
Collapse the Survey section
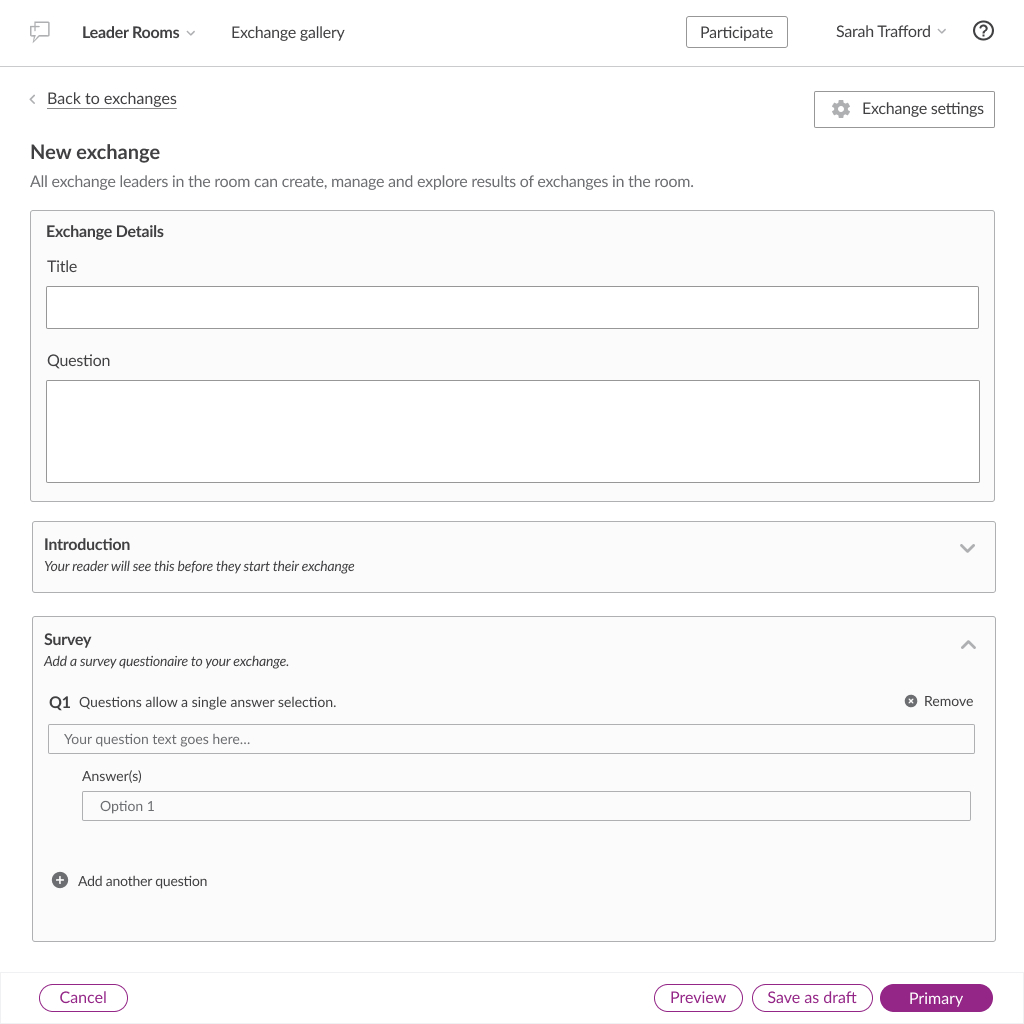(967, 645)
